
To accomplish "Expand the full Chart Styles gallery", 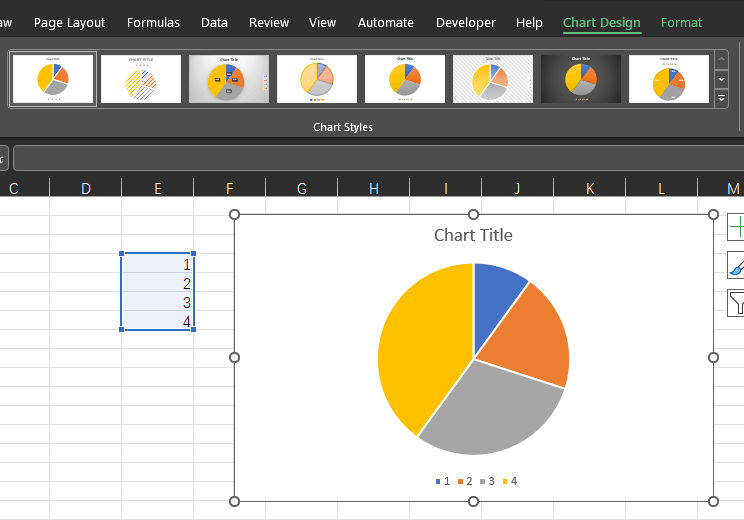I will point(721,99).
